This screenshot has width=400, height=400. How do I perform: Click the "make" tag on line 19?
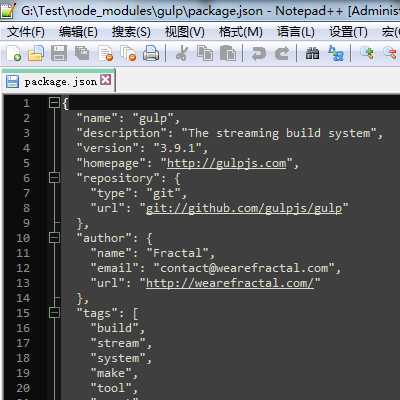(x=111, y=373)
